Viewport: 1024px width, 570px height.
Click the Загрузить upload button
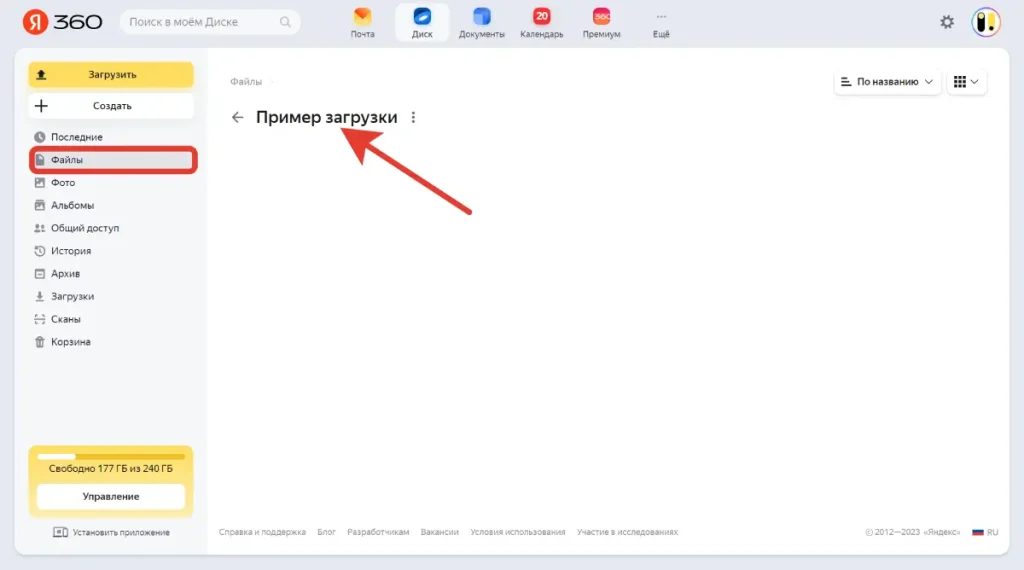pos(111,75)
